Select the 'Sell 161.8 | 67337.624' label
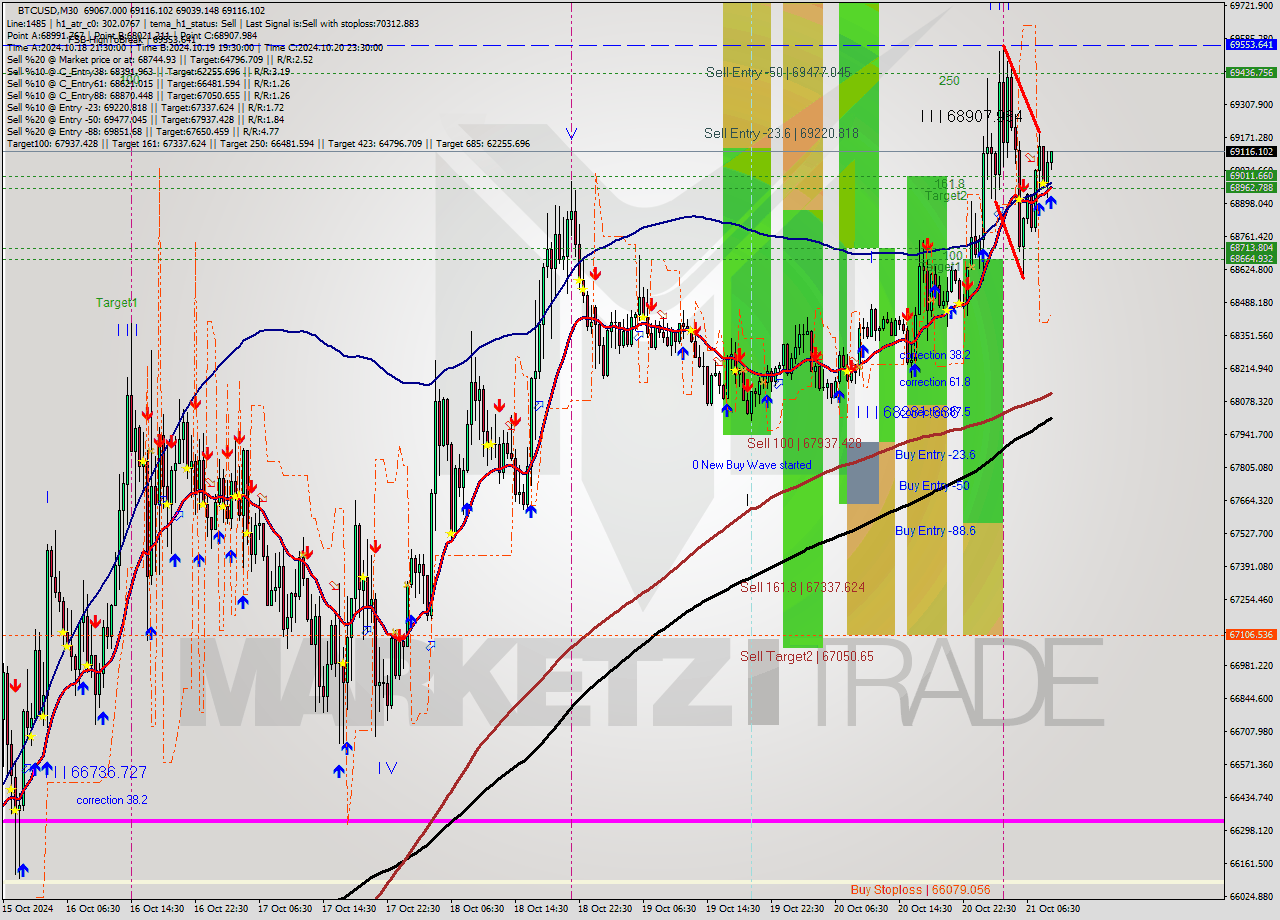The image size is (1280, 920). pyautogui.click(x=802, y=587)
